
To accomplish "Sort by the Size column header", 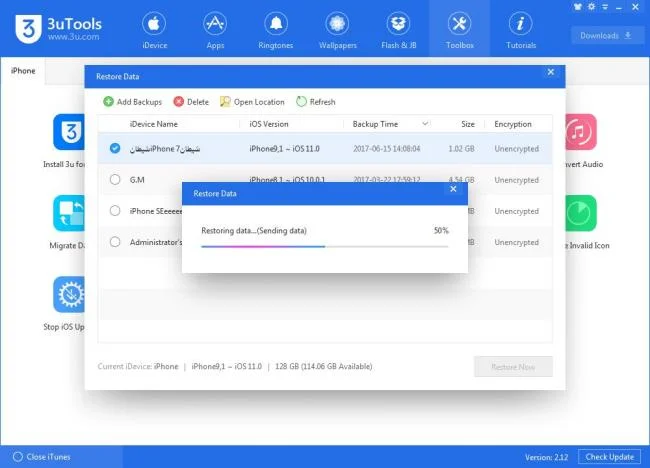I will pyautogui.click(x=468, y=124).
